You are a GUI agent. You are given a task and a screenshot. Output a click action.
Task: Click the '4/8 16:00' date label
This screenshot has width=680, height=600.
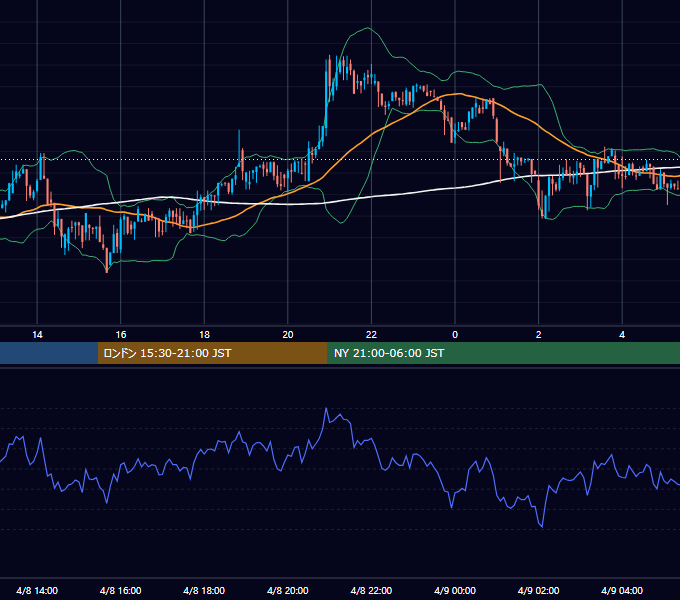[121, 590]
